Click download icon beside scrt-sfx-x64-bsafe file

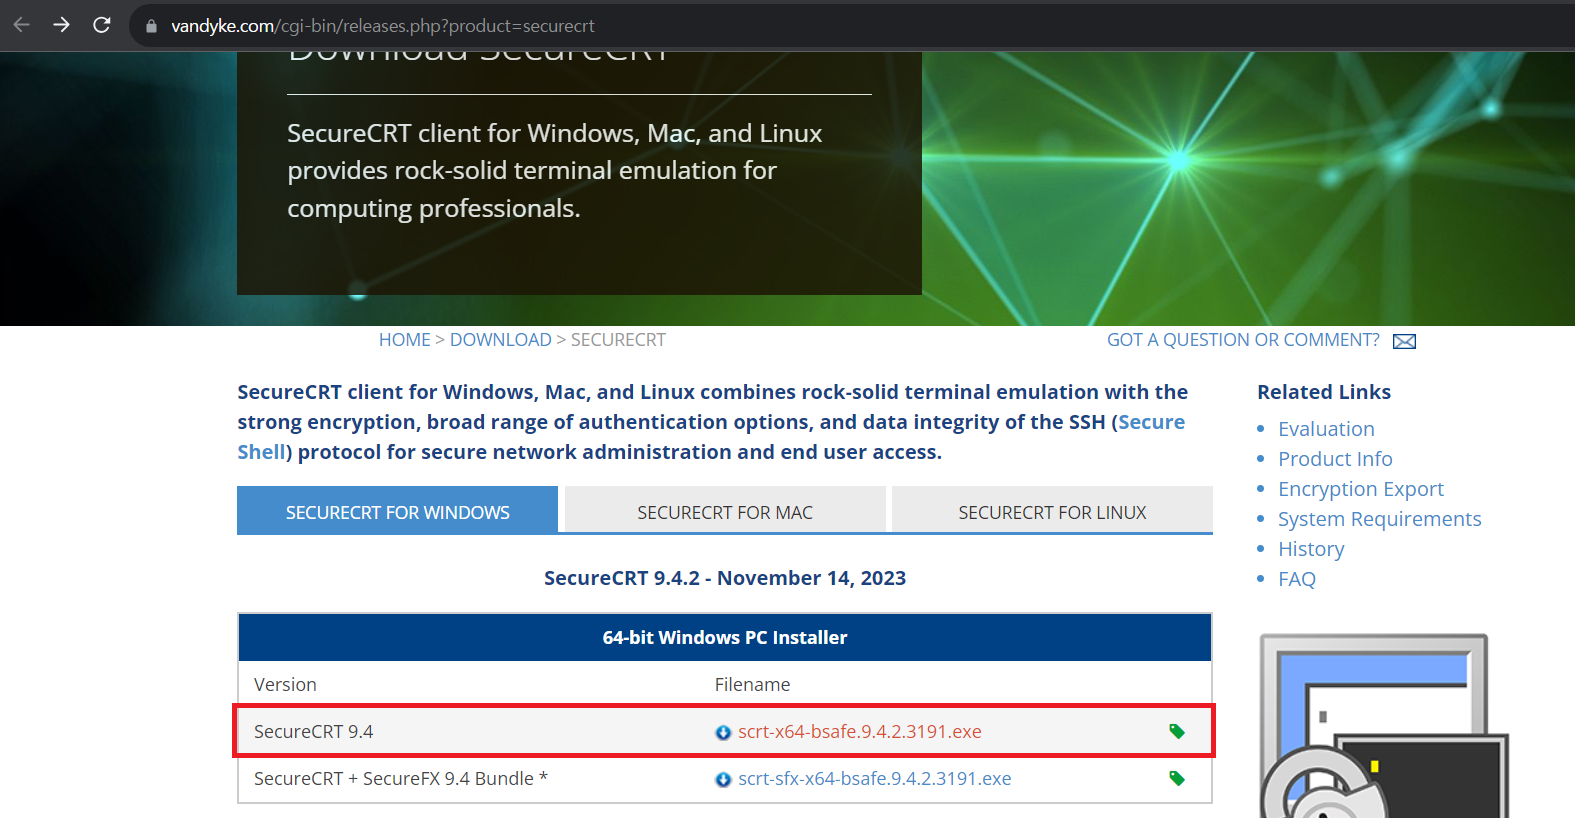click(723, 780)
